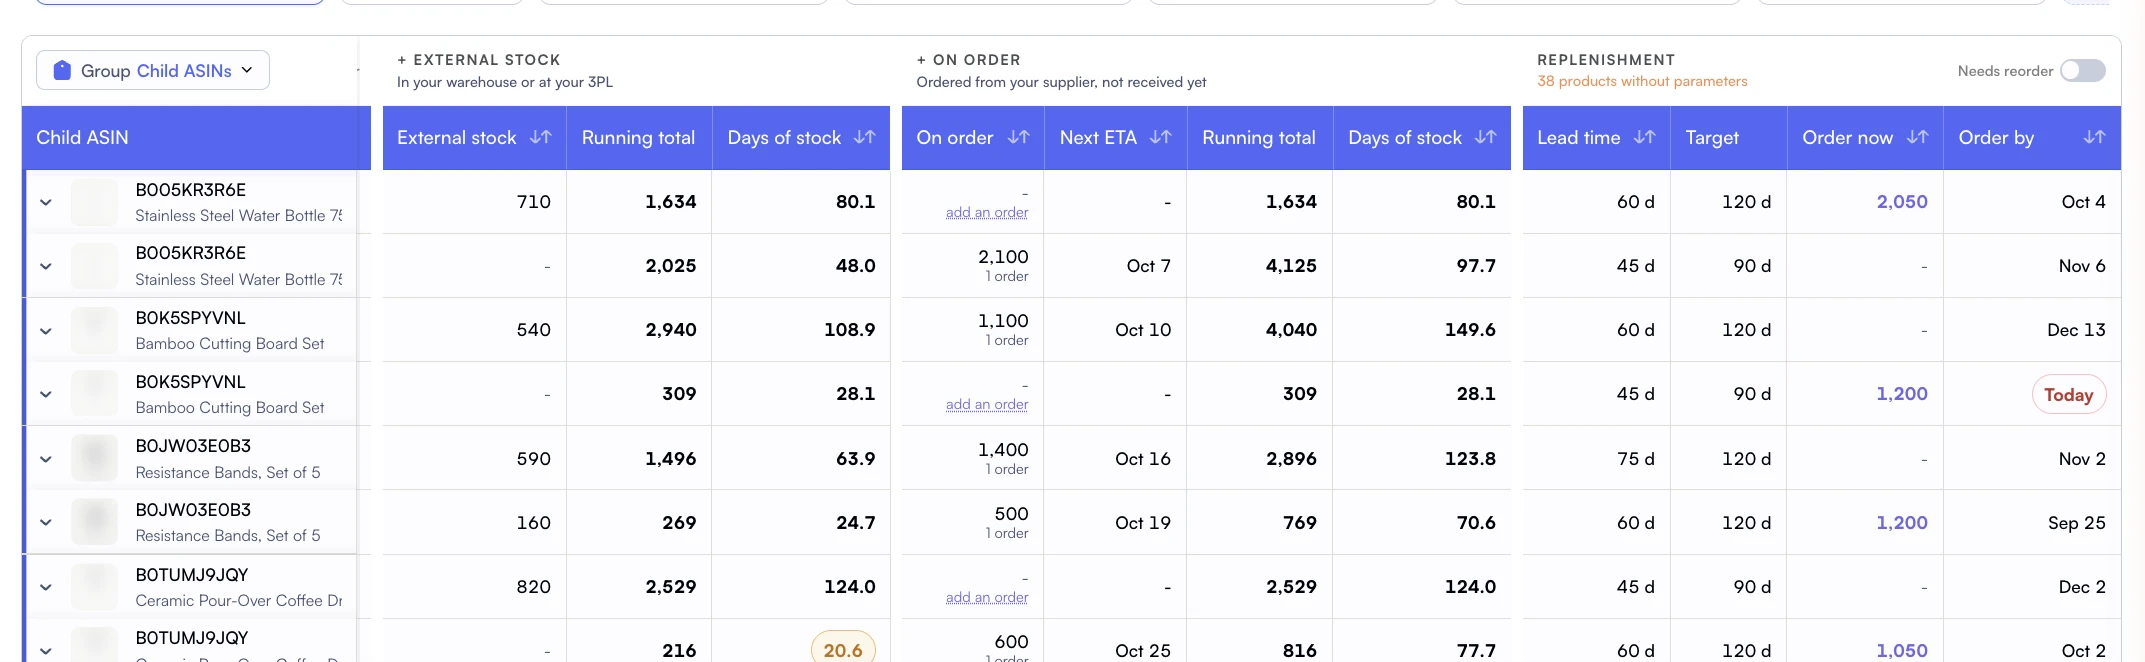The width and height of the screenshot is (2145, 662).
Task: Click the bag icon in Group Child ASINs
Action: 62,70
